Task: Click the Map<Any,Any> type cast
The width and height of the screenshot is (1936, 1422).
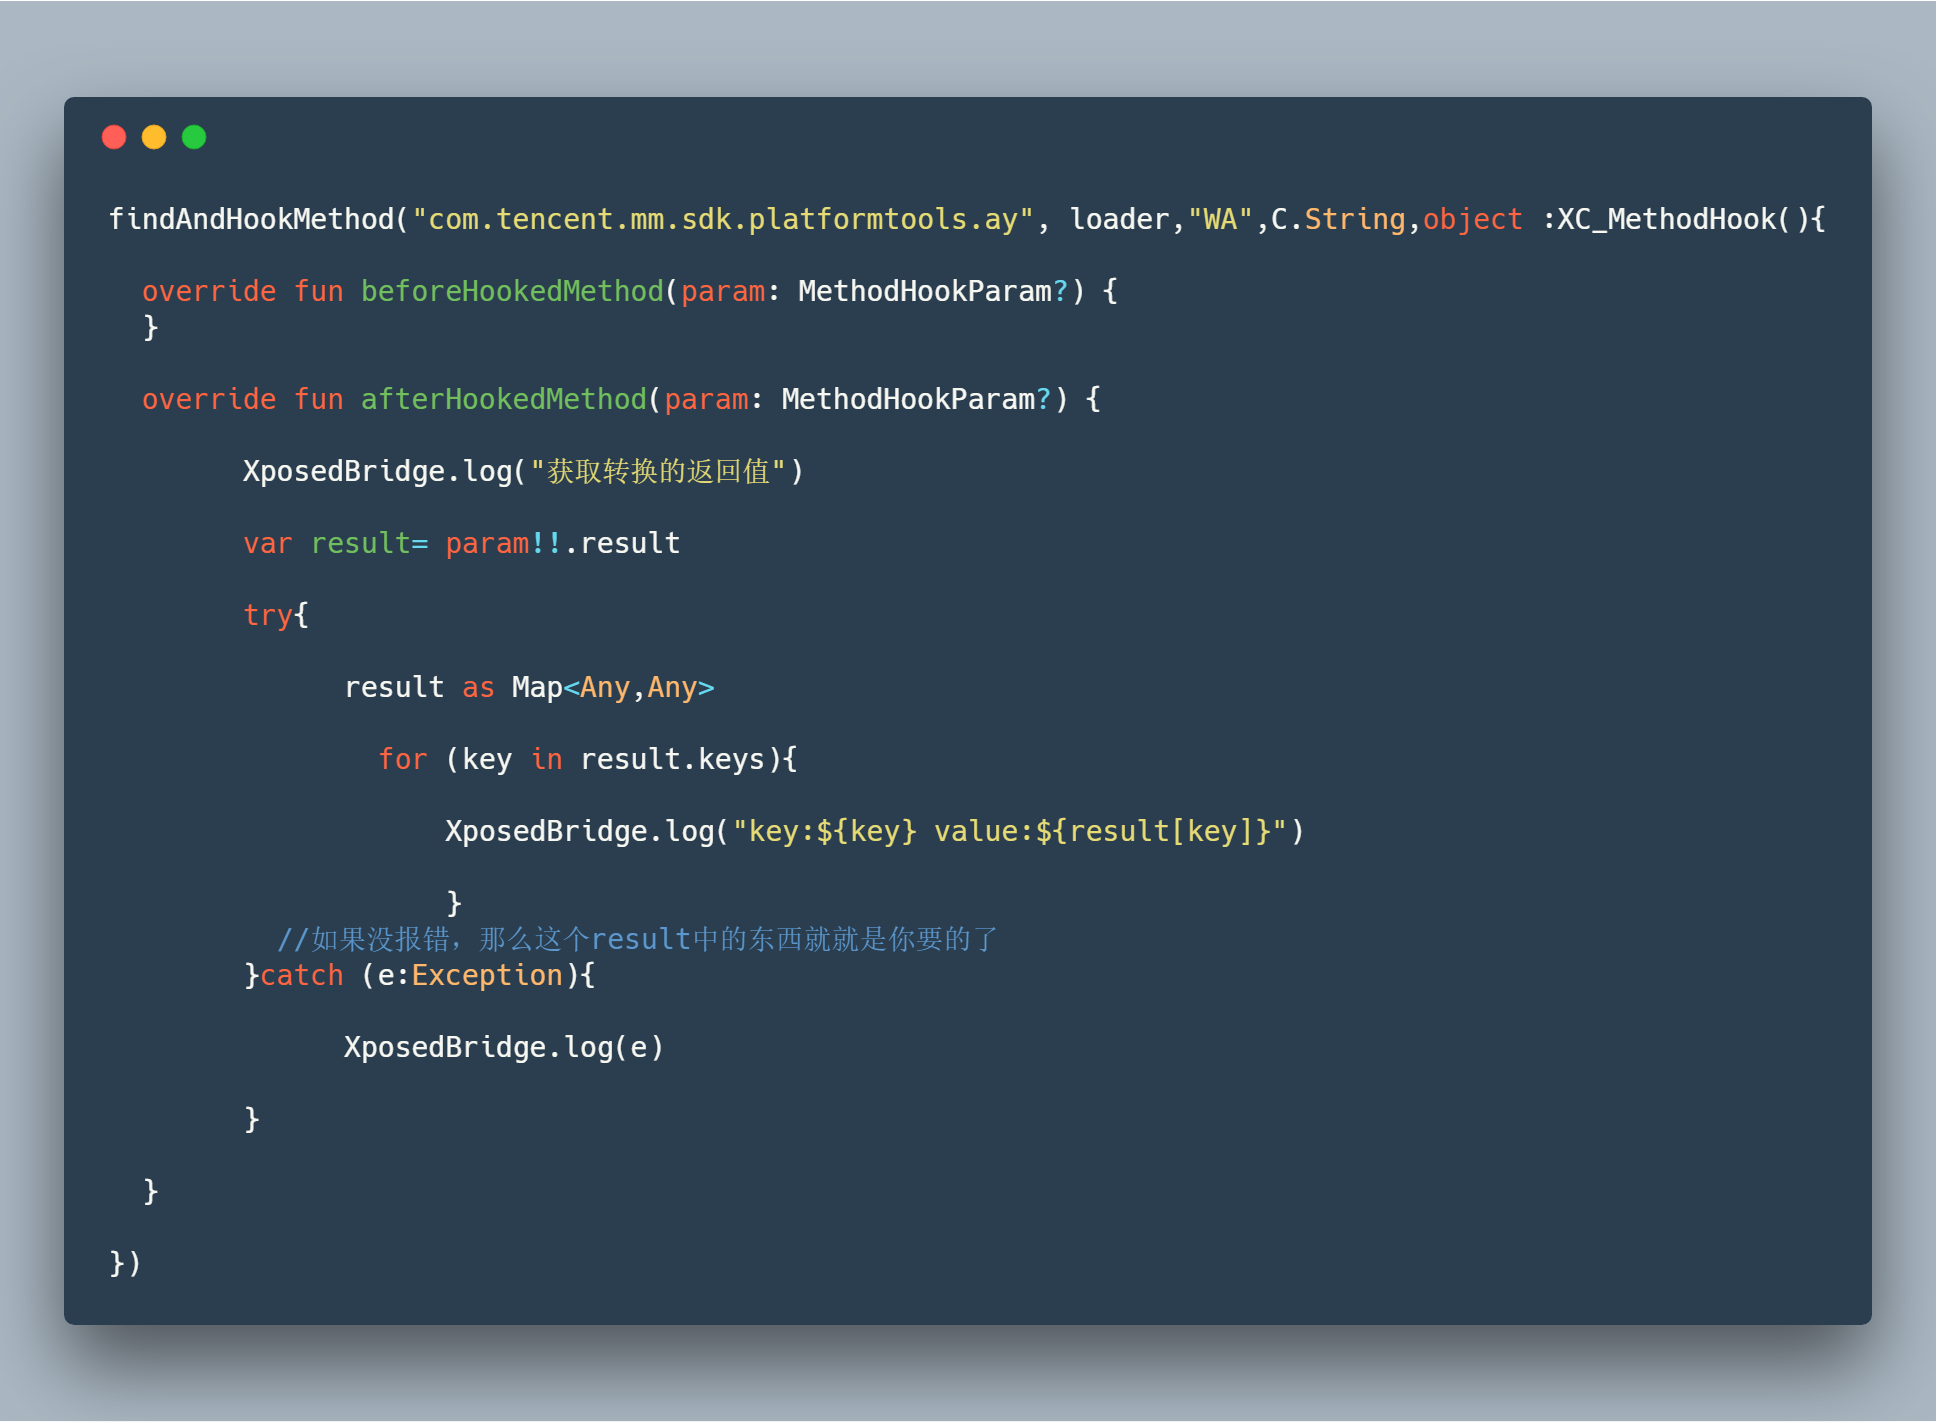Action: pos(612,687)
